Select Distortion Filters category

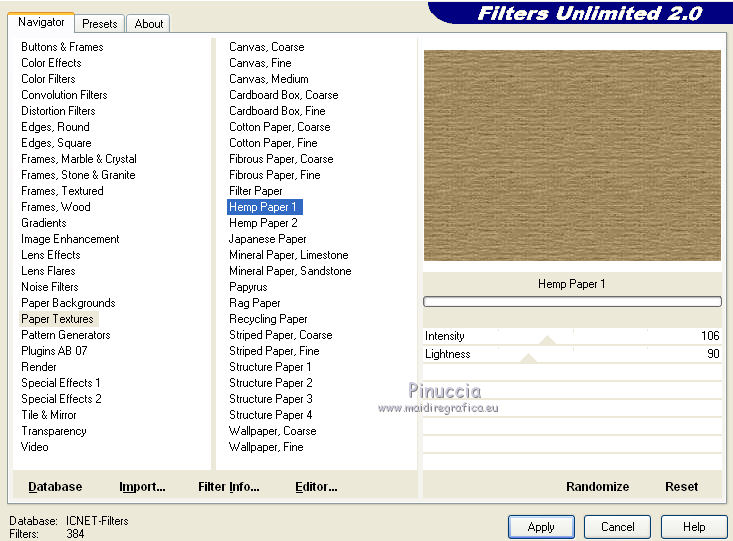pyautogui.click(x=58, y=111)
